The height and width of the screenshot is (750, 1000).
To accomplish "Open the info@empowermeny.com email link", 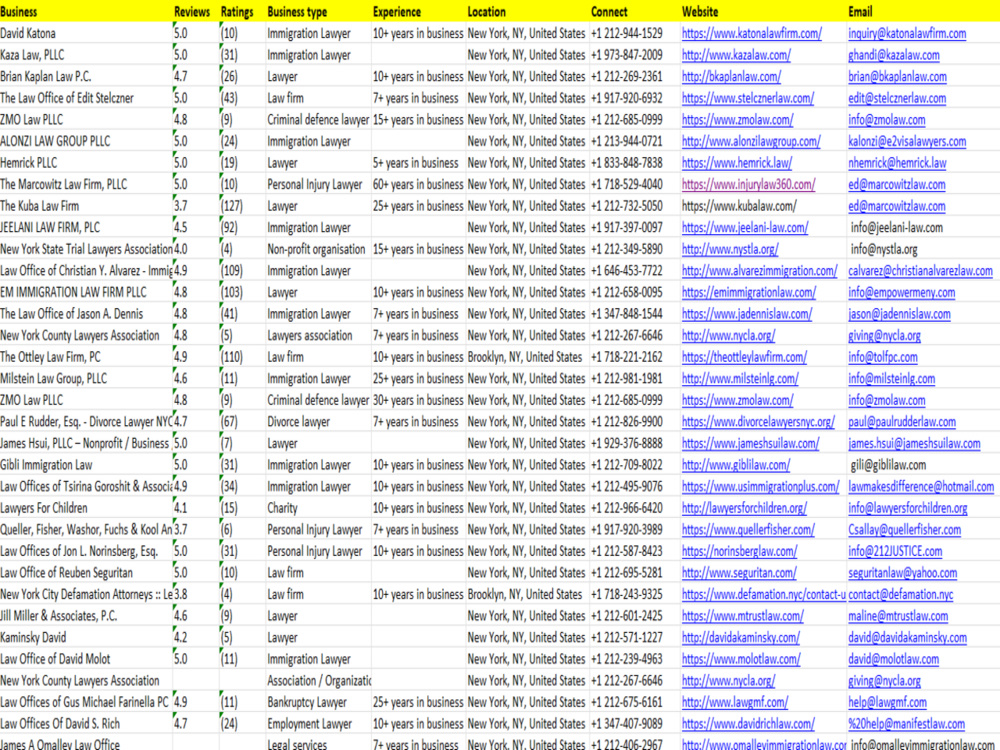I will tap(902, 292).
